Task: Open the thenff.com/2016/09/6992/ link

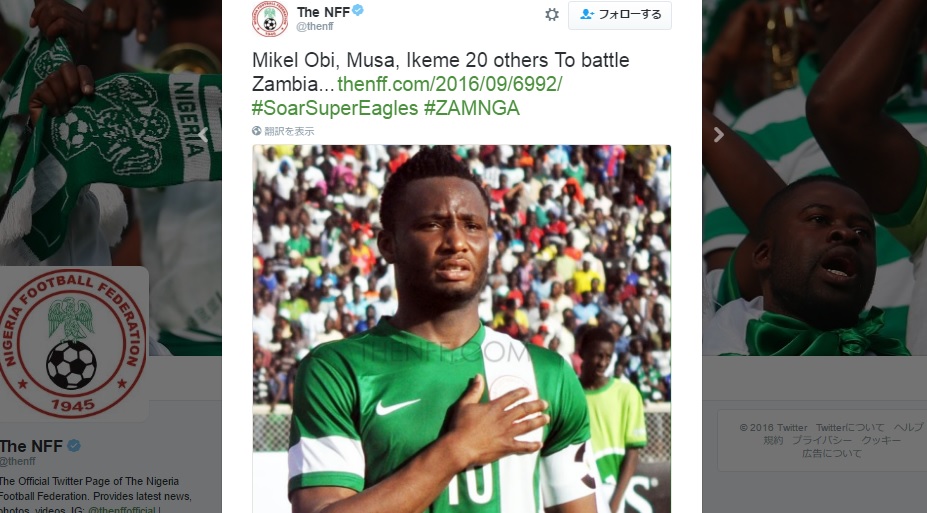Action: [x=449, y=84]
